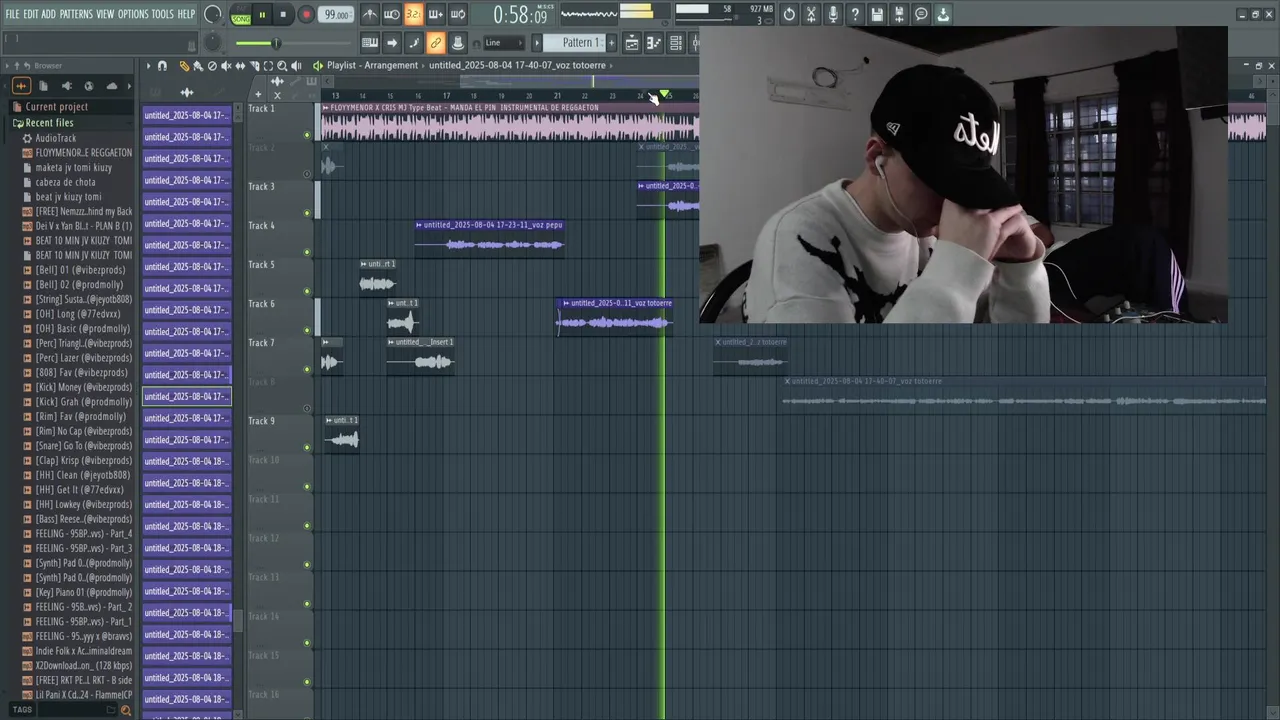1280x720 pixels.
Task: Click the question mark help icon
Action: 855,14
